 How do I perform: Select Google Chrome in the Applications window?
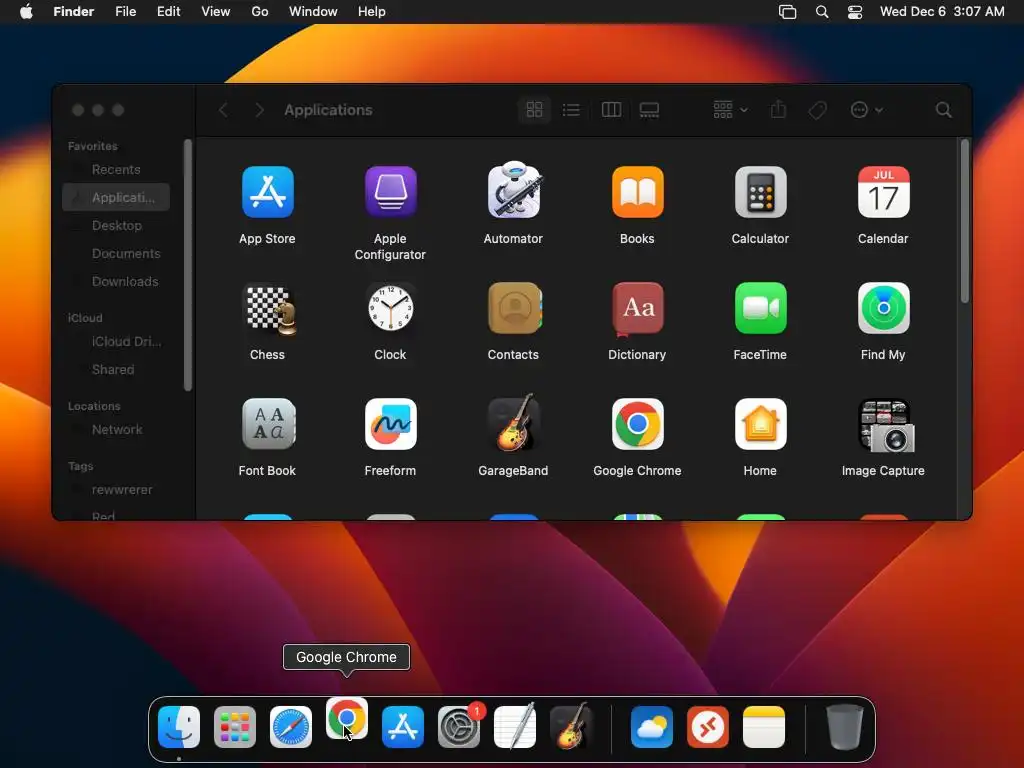coord(637,424)
